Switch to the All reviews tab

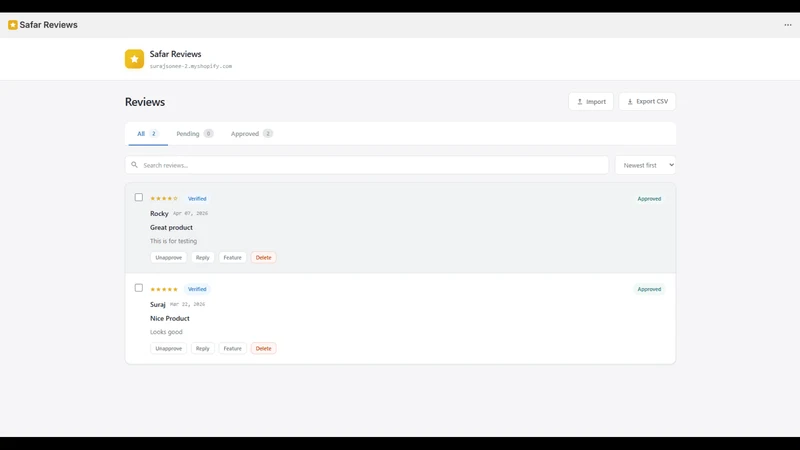[147, 134]
